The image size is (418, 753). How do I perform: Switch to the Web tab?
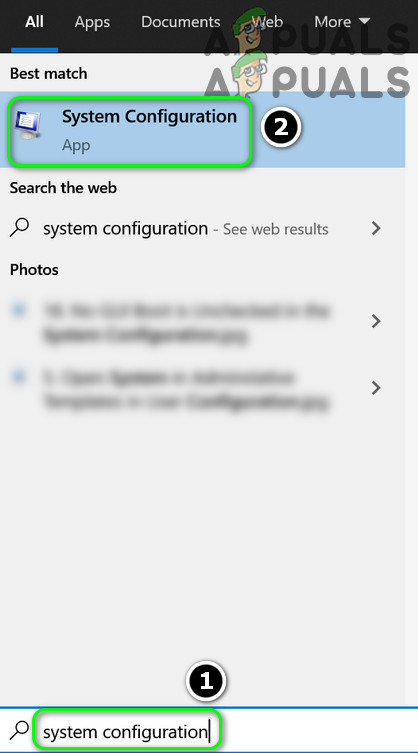(x=267, y=22)
